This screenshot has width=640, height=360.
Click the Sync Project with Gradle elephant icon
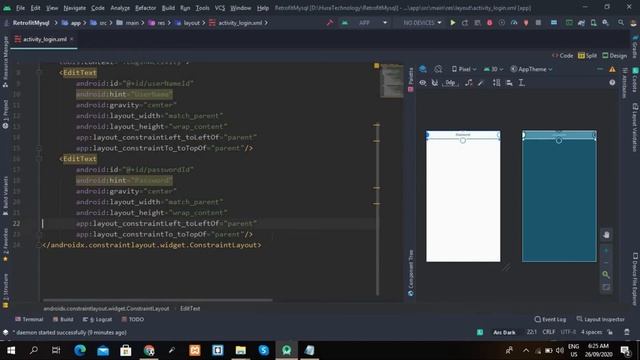(581, 23)
